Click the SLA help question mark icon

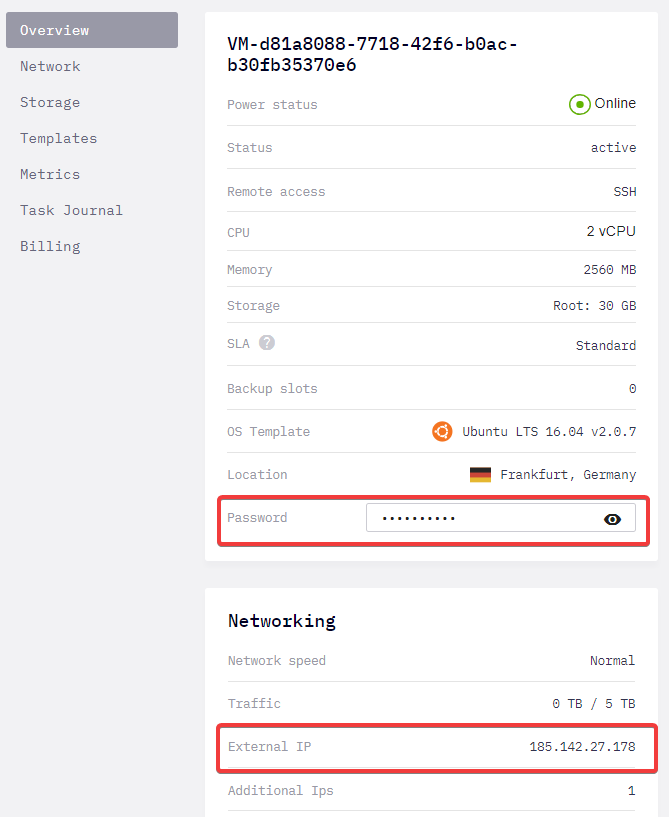coord(267,343)
